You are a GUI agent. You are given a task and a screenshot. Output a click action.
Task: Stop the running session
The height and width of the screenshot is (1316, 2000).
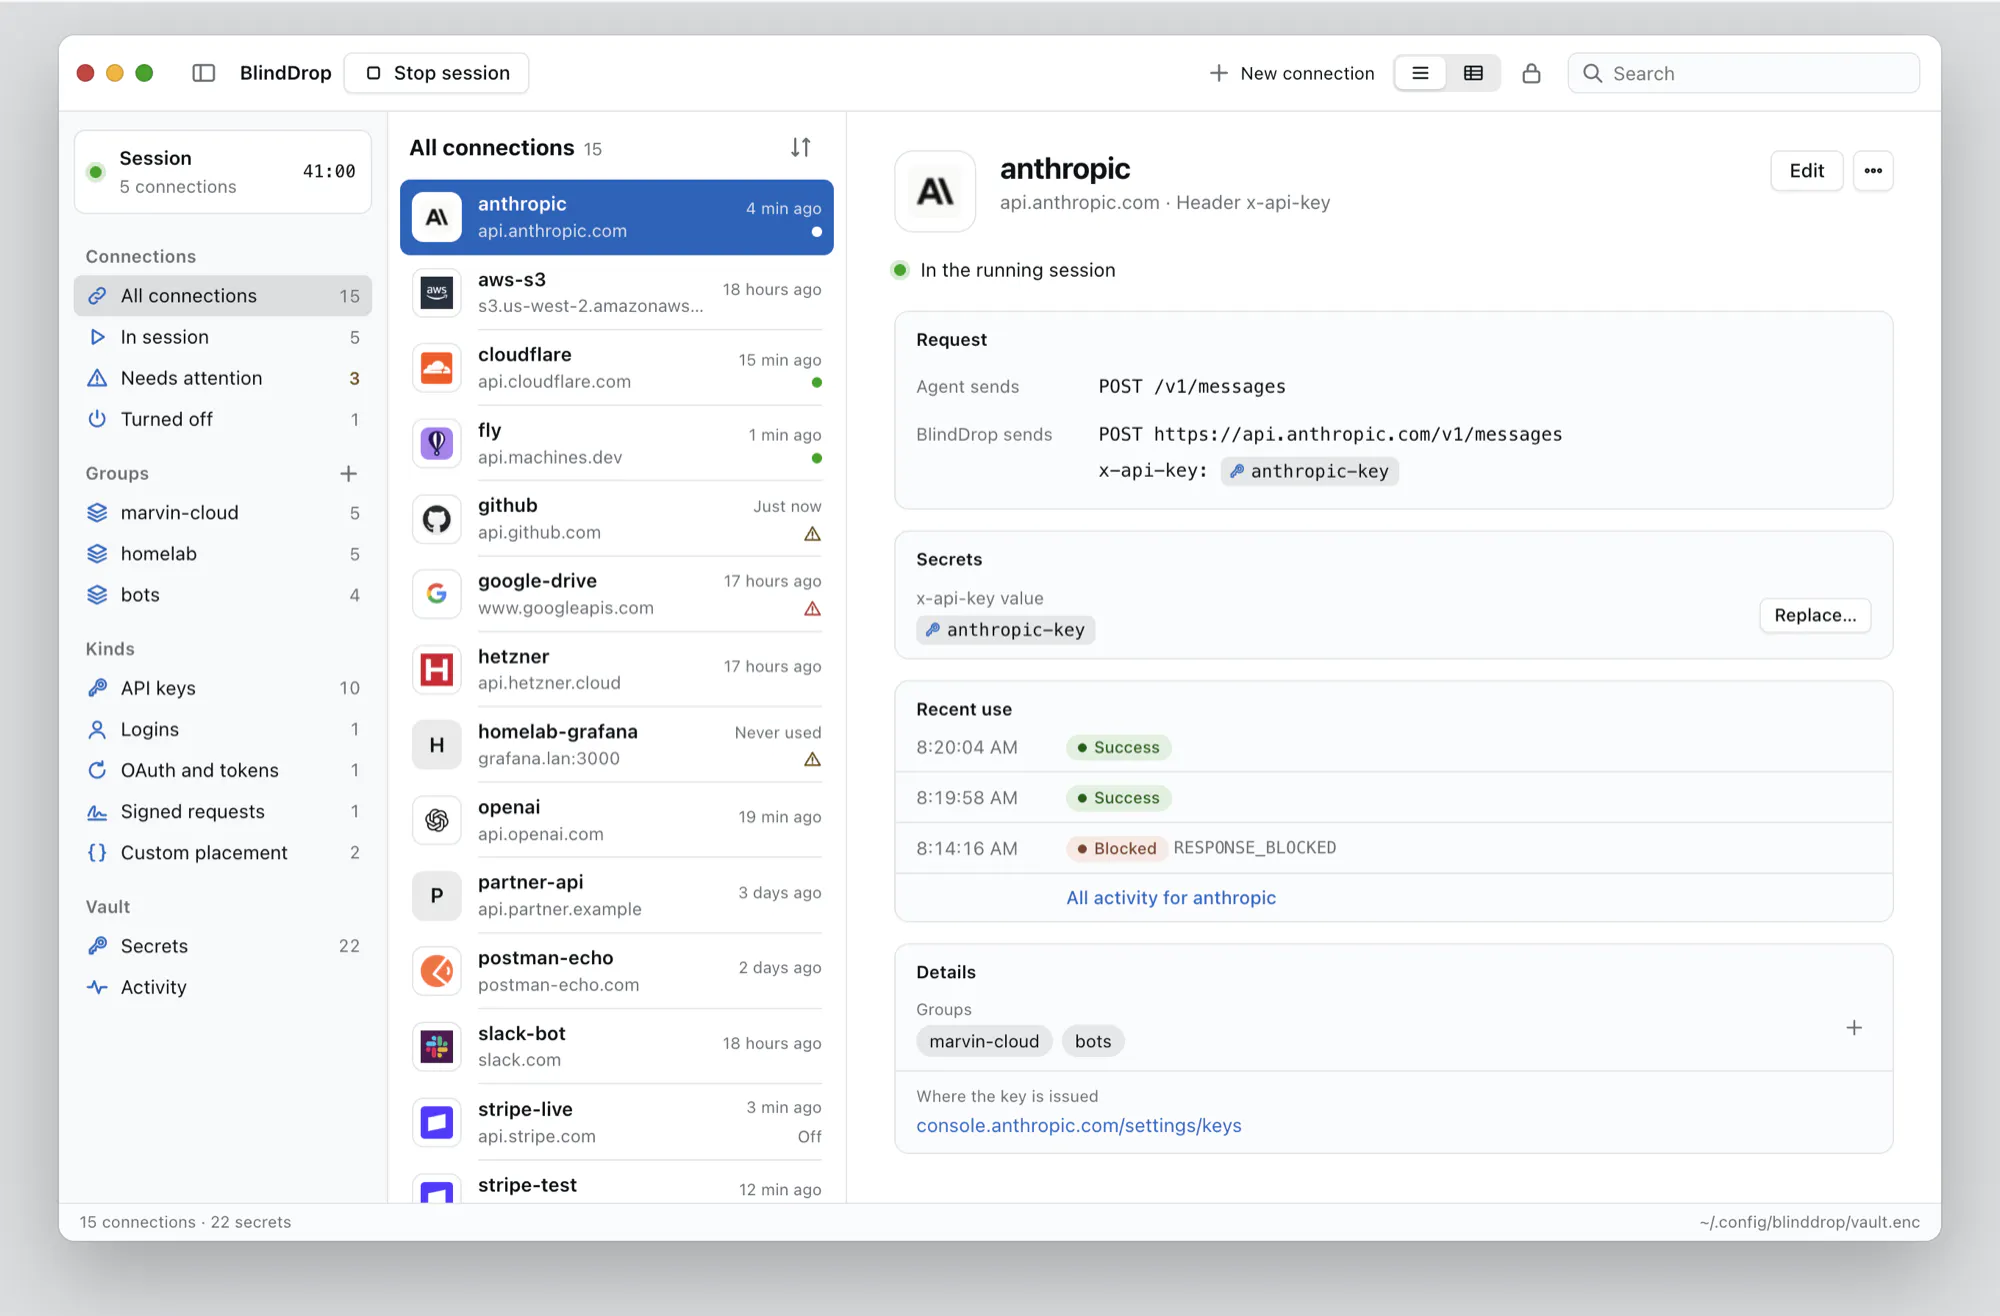coord(437,73)
